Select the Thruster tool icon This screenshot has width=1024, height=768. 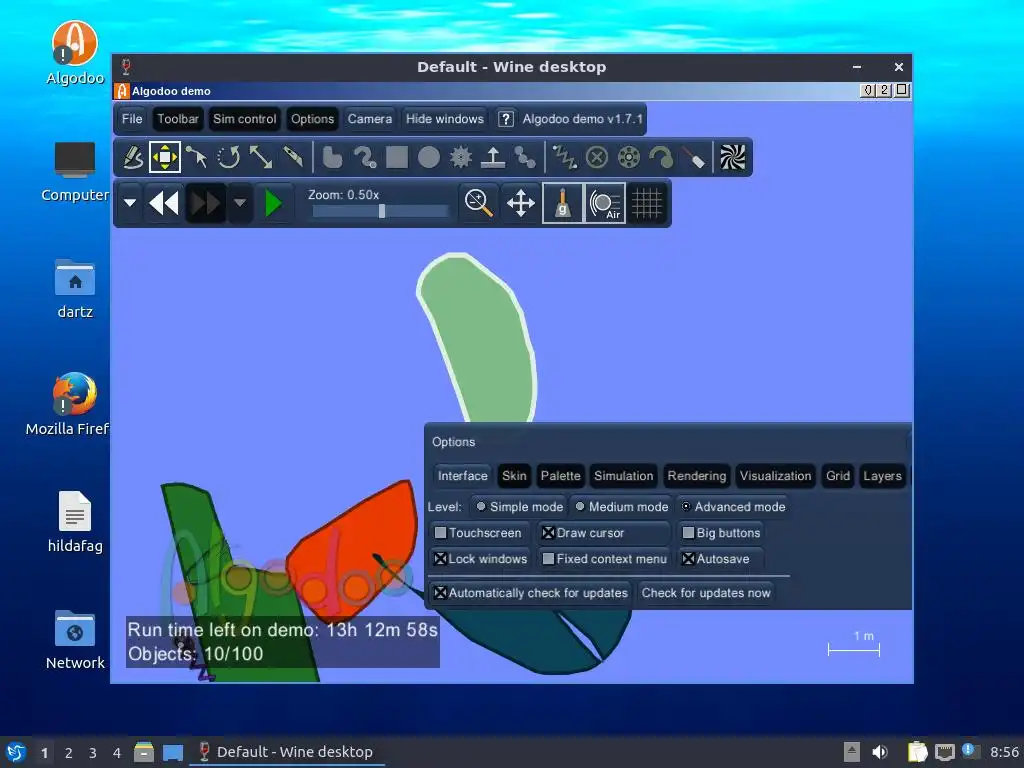click(660, 157)
